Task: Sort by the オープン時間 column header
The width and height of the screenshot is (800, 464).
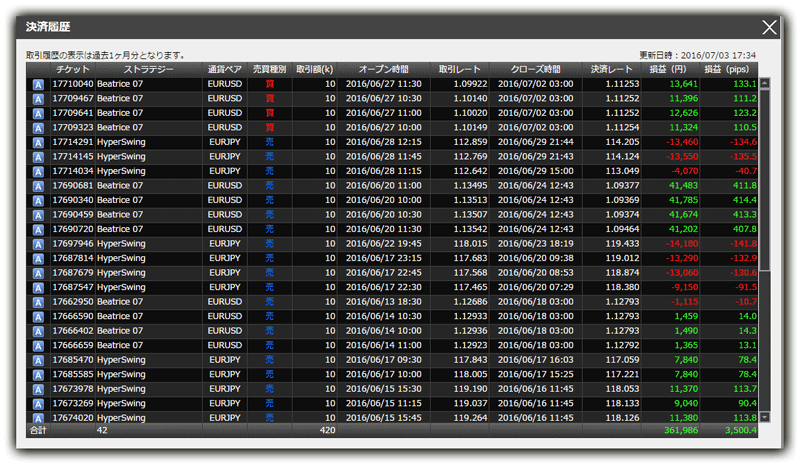Action: pos(384,69)
